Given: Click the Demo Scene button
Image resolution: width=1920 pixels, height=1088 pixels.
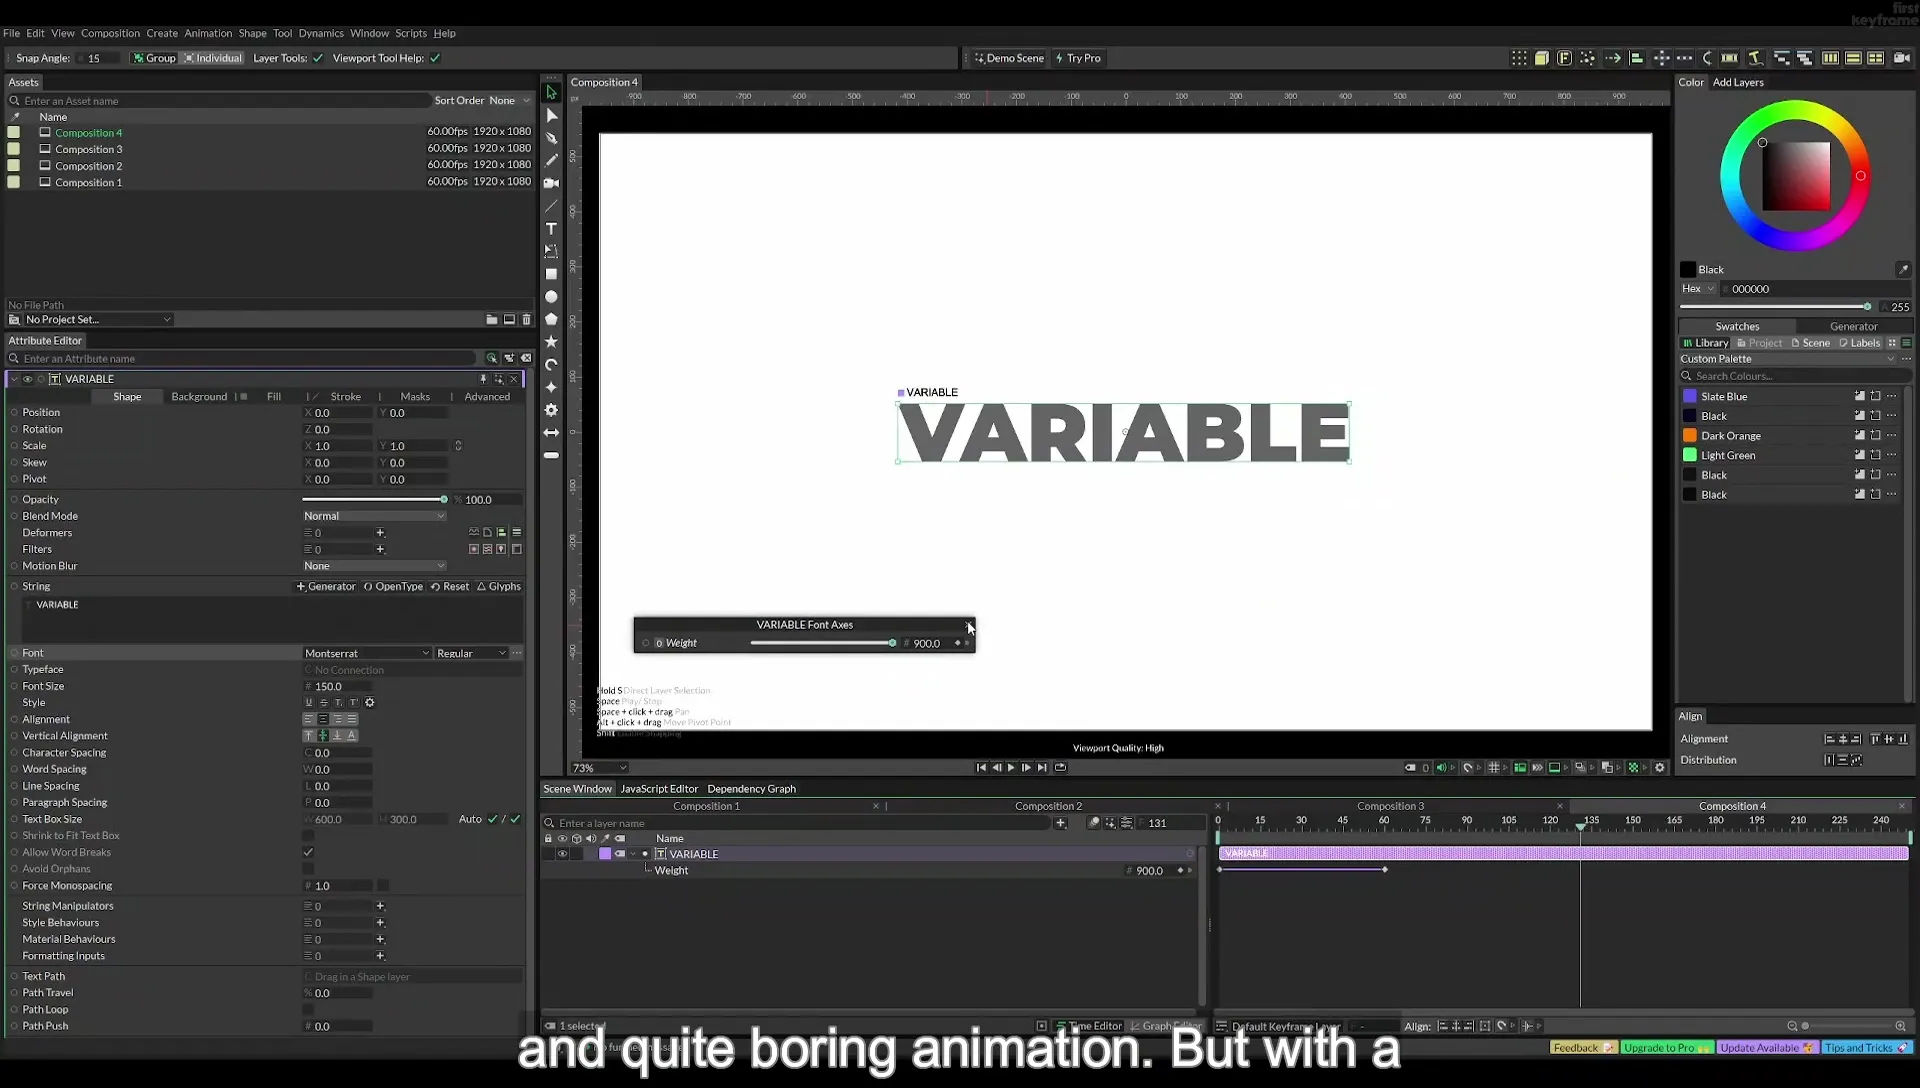Looking at the screenshot, I should 1009,58.
